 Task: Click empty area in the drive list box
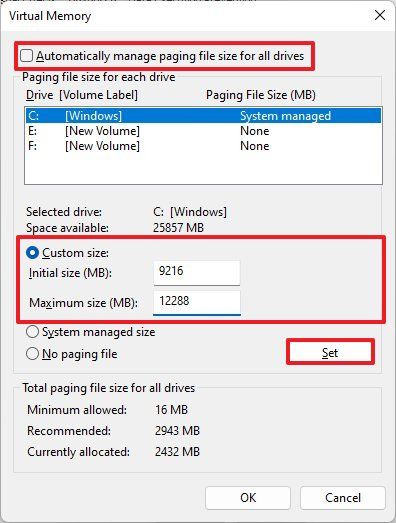click(x=203, y=168)
